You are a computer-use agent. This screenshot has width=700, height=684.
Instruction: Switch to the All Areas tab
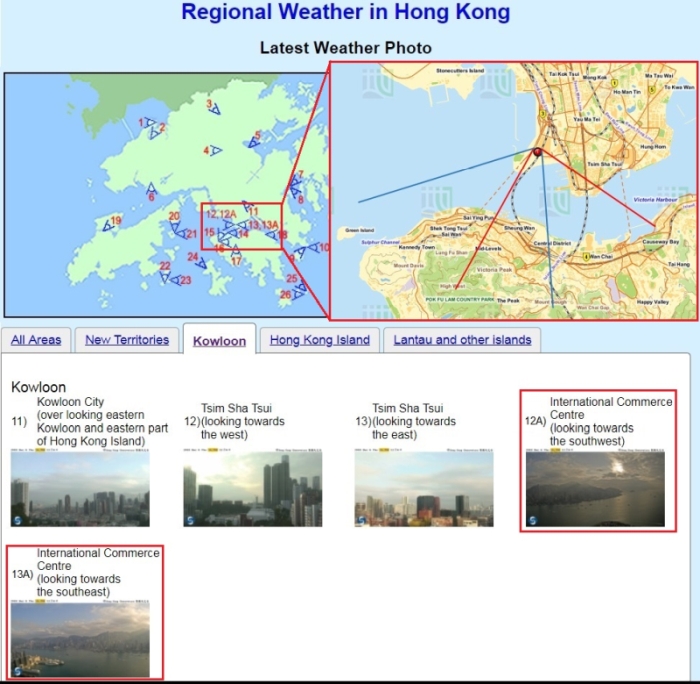[36, 340]
